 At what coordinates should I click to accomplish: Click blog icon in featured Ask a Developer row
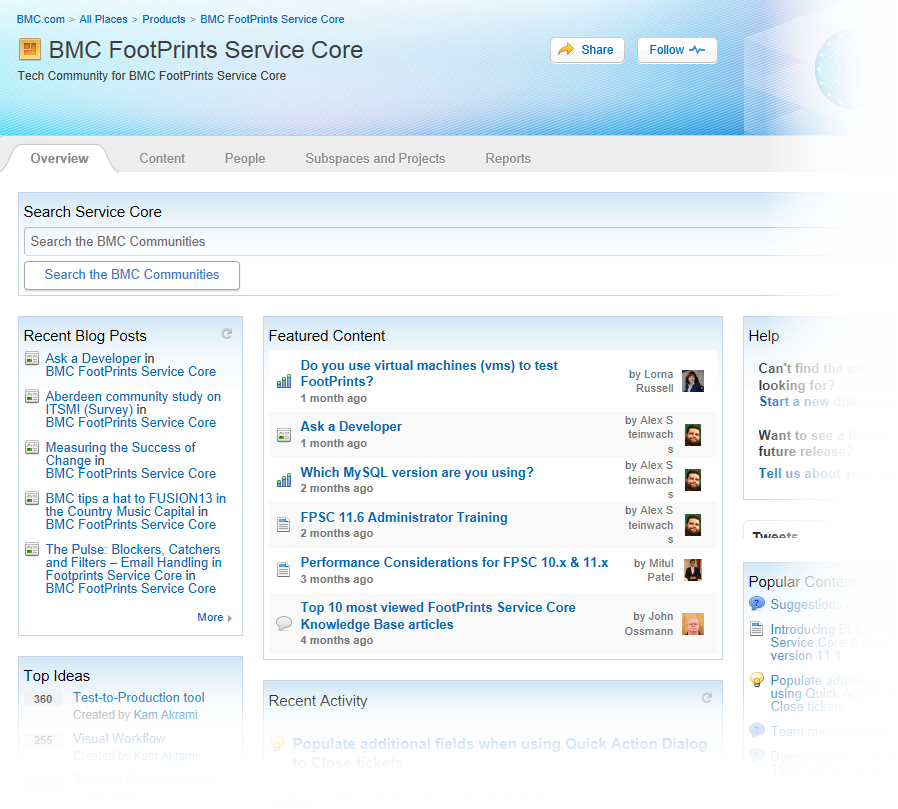click(x=284, y=435)
